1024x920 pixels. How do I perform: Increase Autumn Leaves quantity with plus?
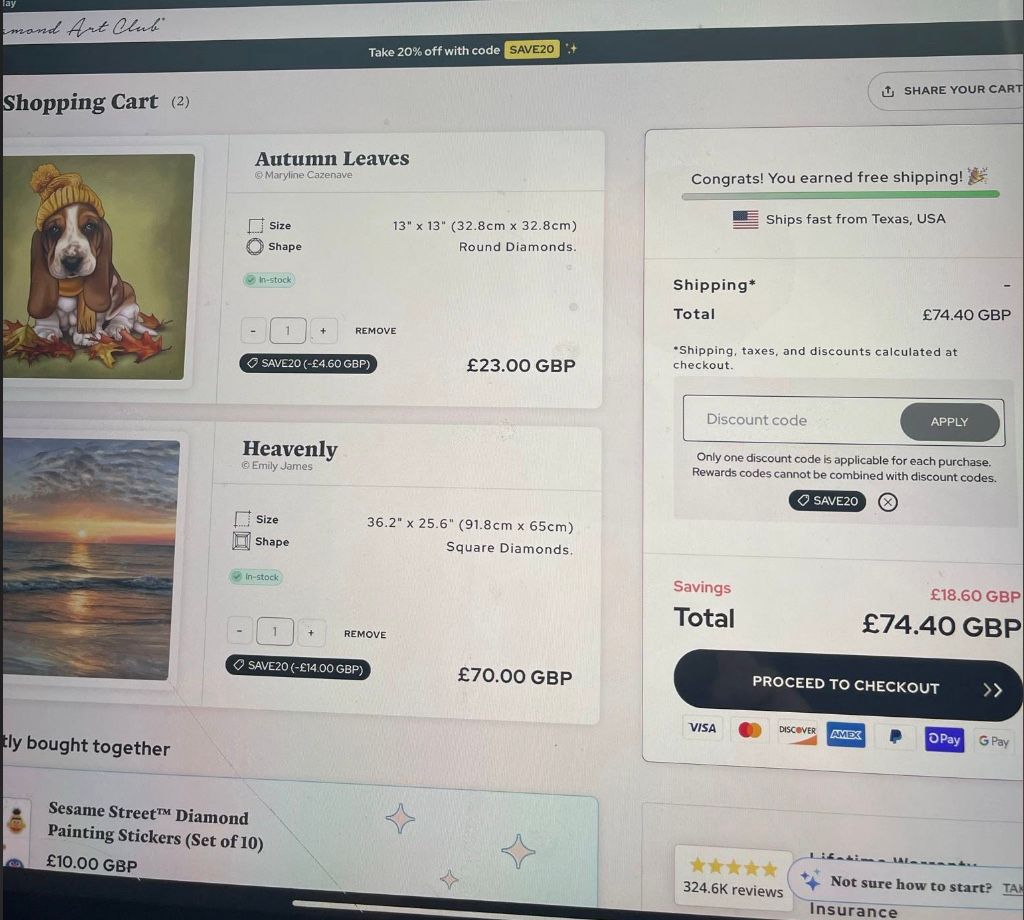(x=323, y=330)
